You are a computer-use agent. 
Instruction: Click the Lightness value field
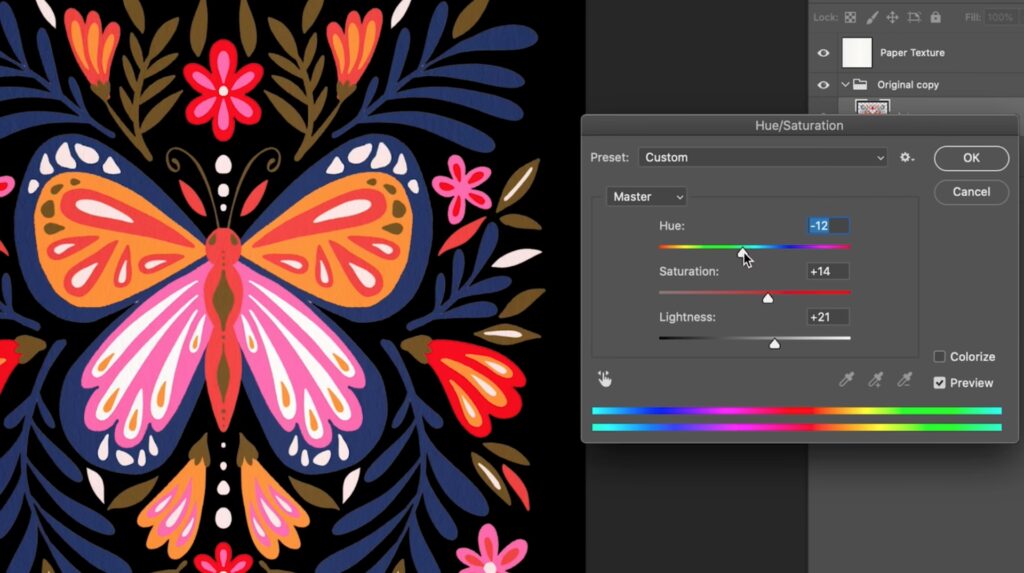click(828, 317)
